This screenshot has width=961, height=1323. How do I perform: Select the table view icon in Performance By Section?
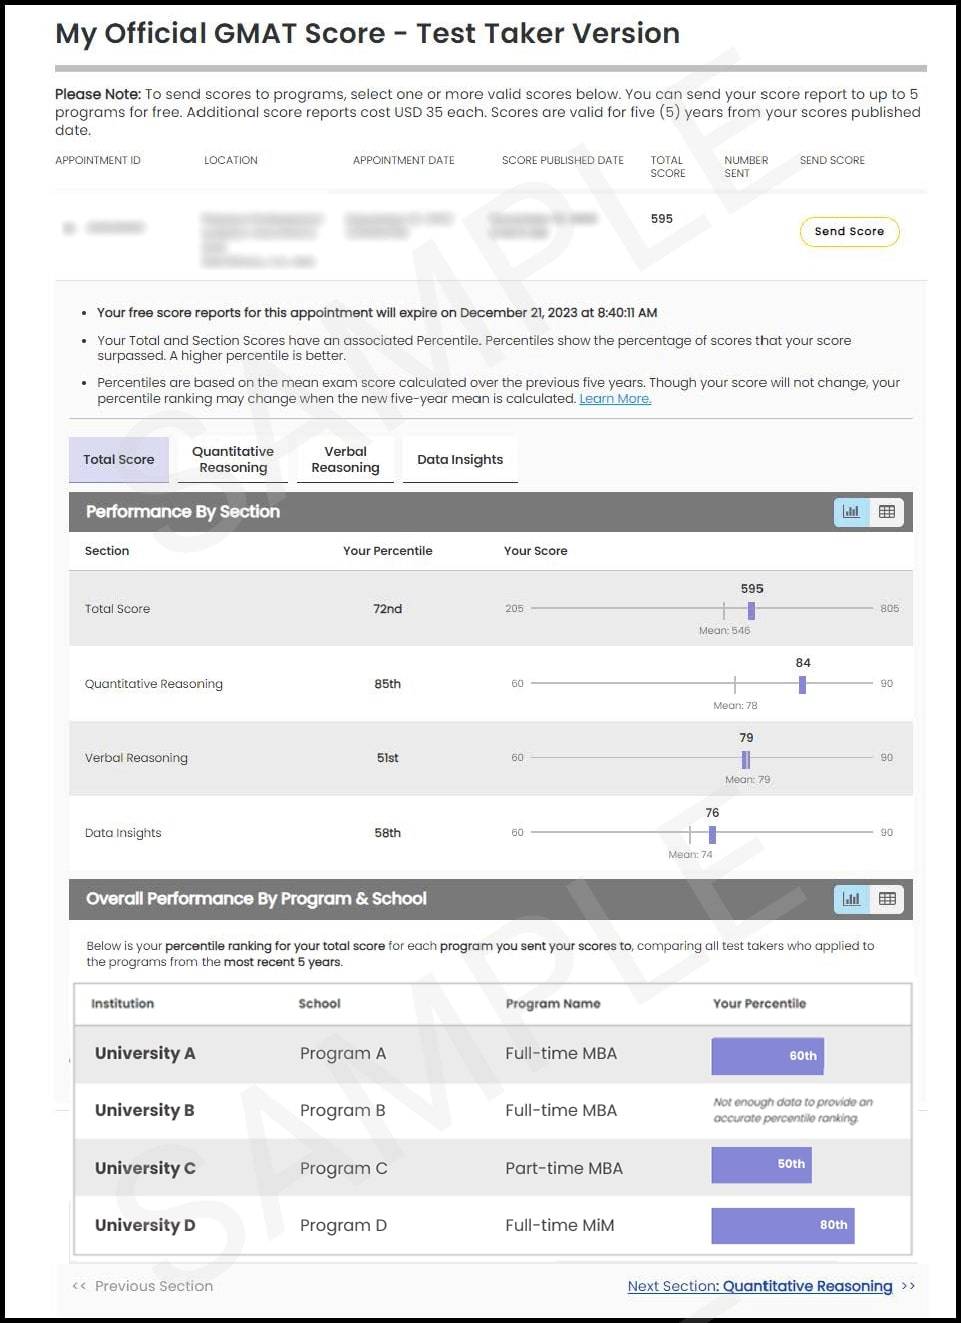point(887,511)
